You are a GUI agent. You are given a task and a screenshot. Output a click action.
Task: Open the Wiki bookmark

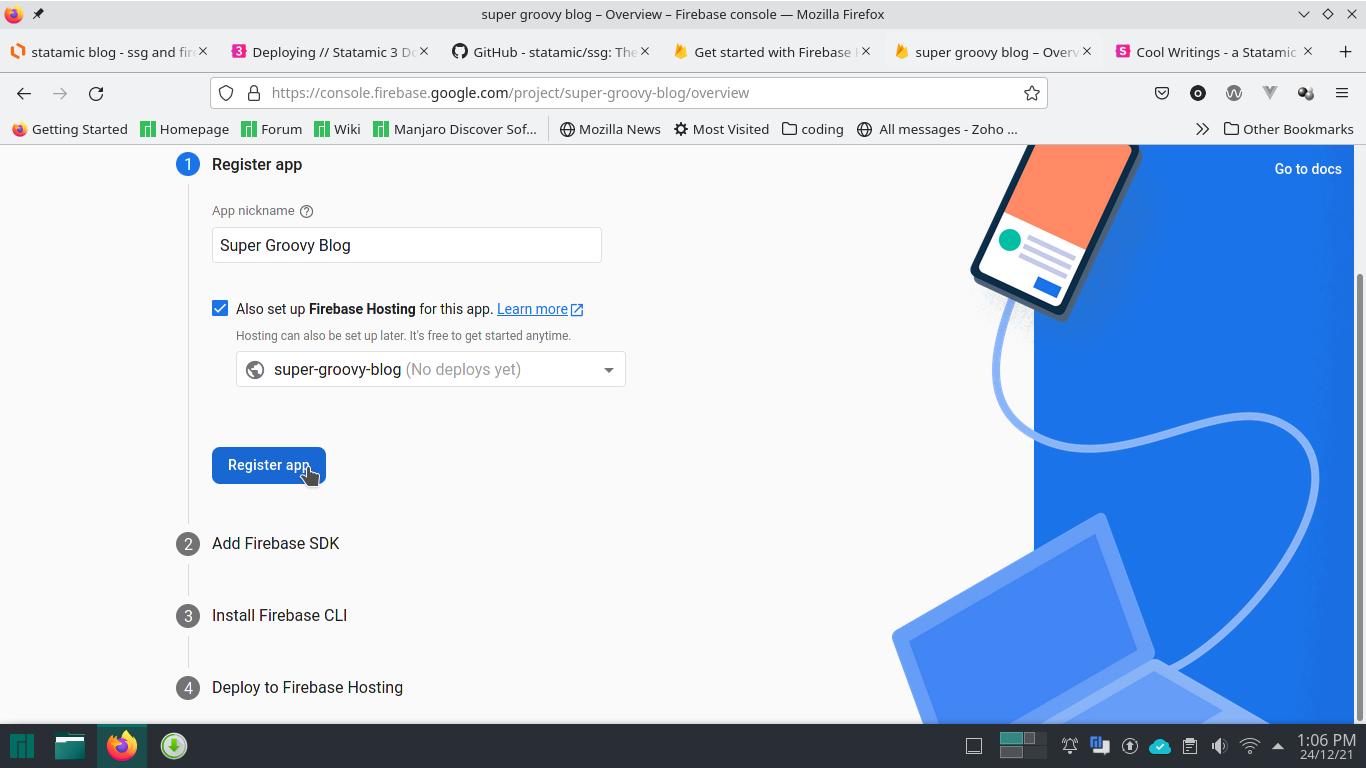point(337,129)
